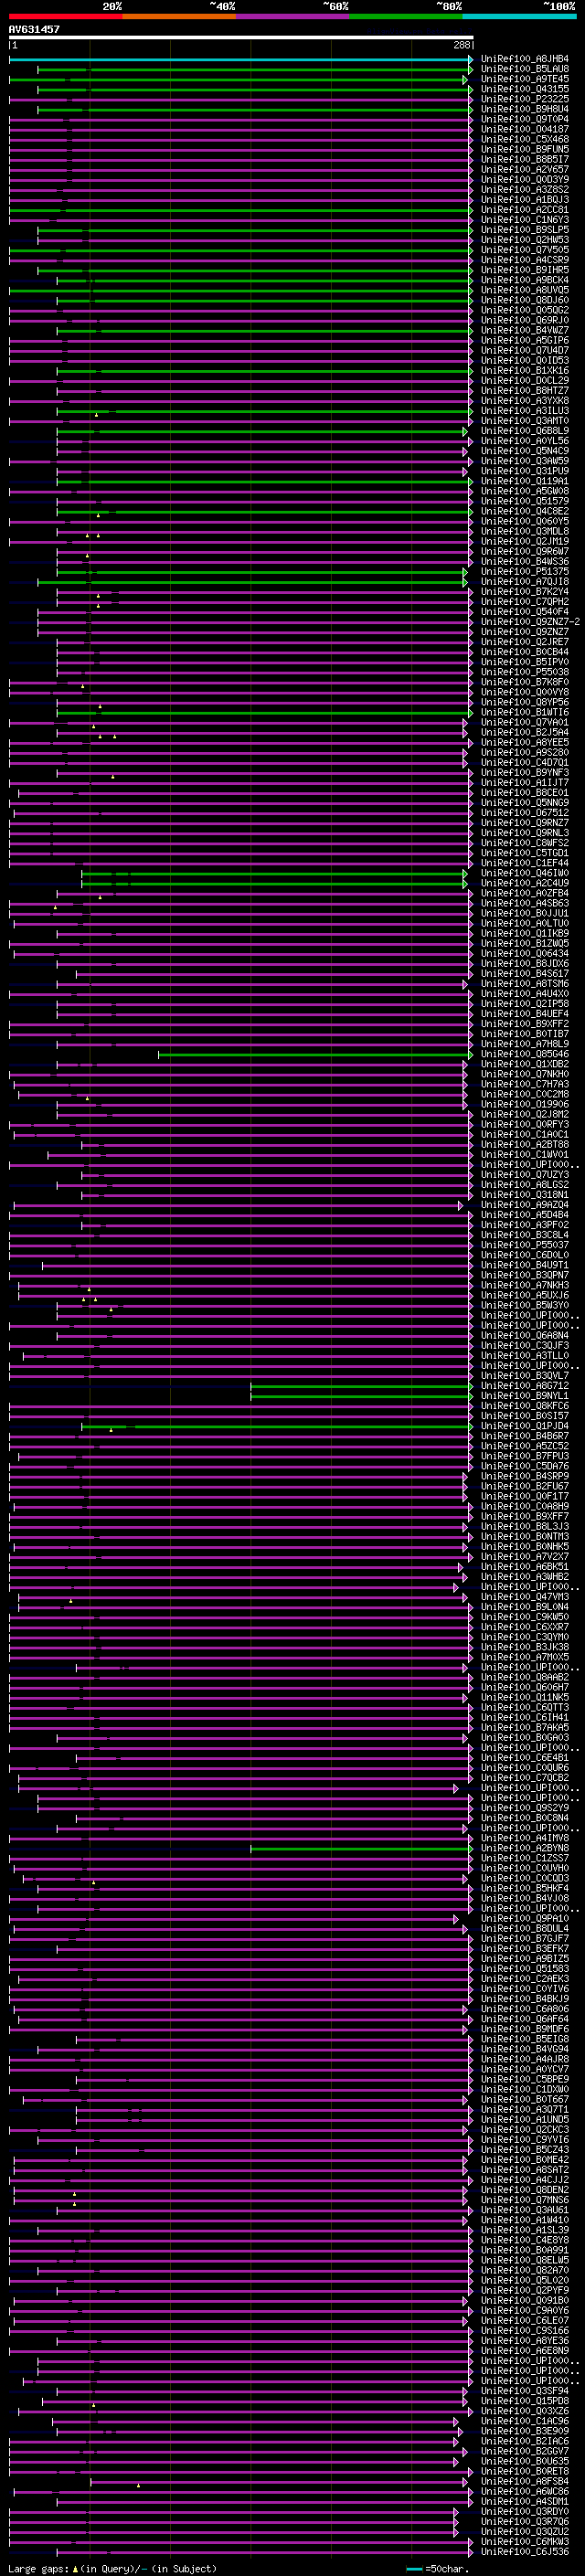585x2576 pixels.
Task: Click hit label UniRef100_Q09180
Action: [525, 2301]
